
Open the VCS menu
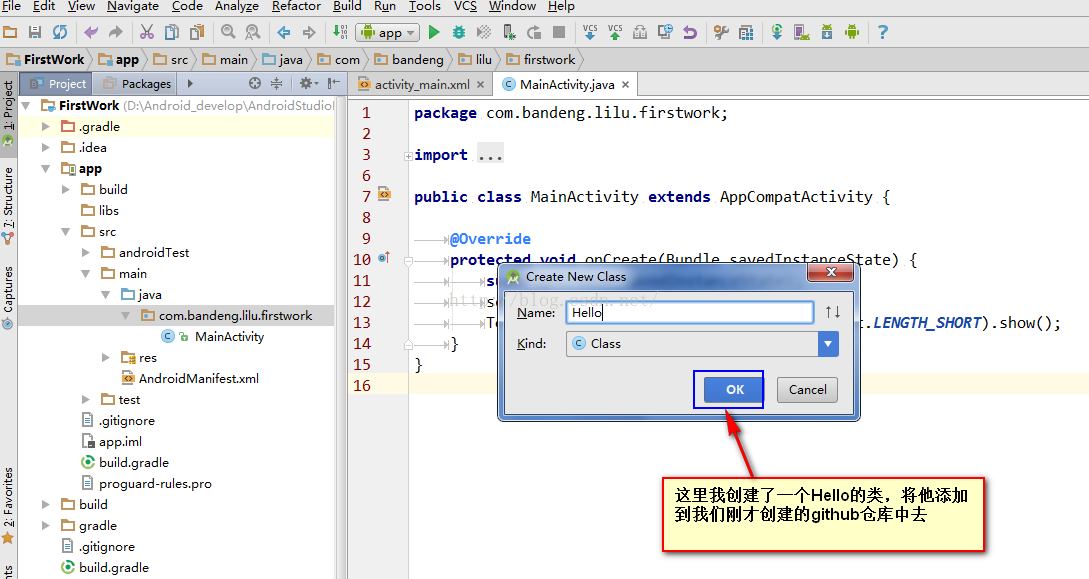click(465, 6)
